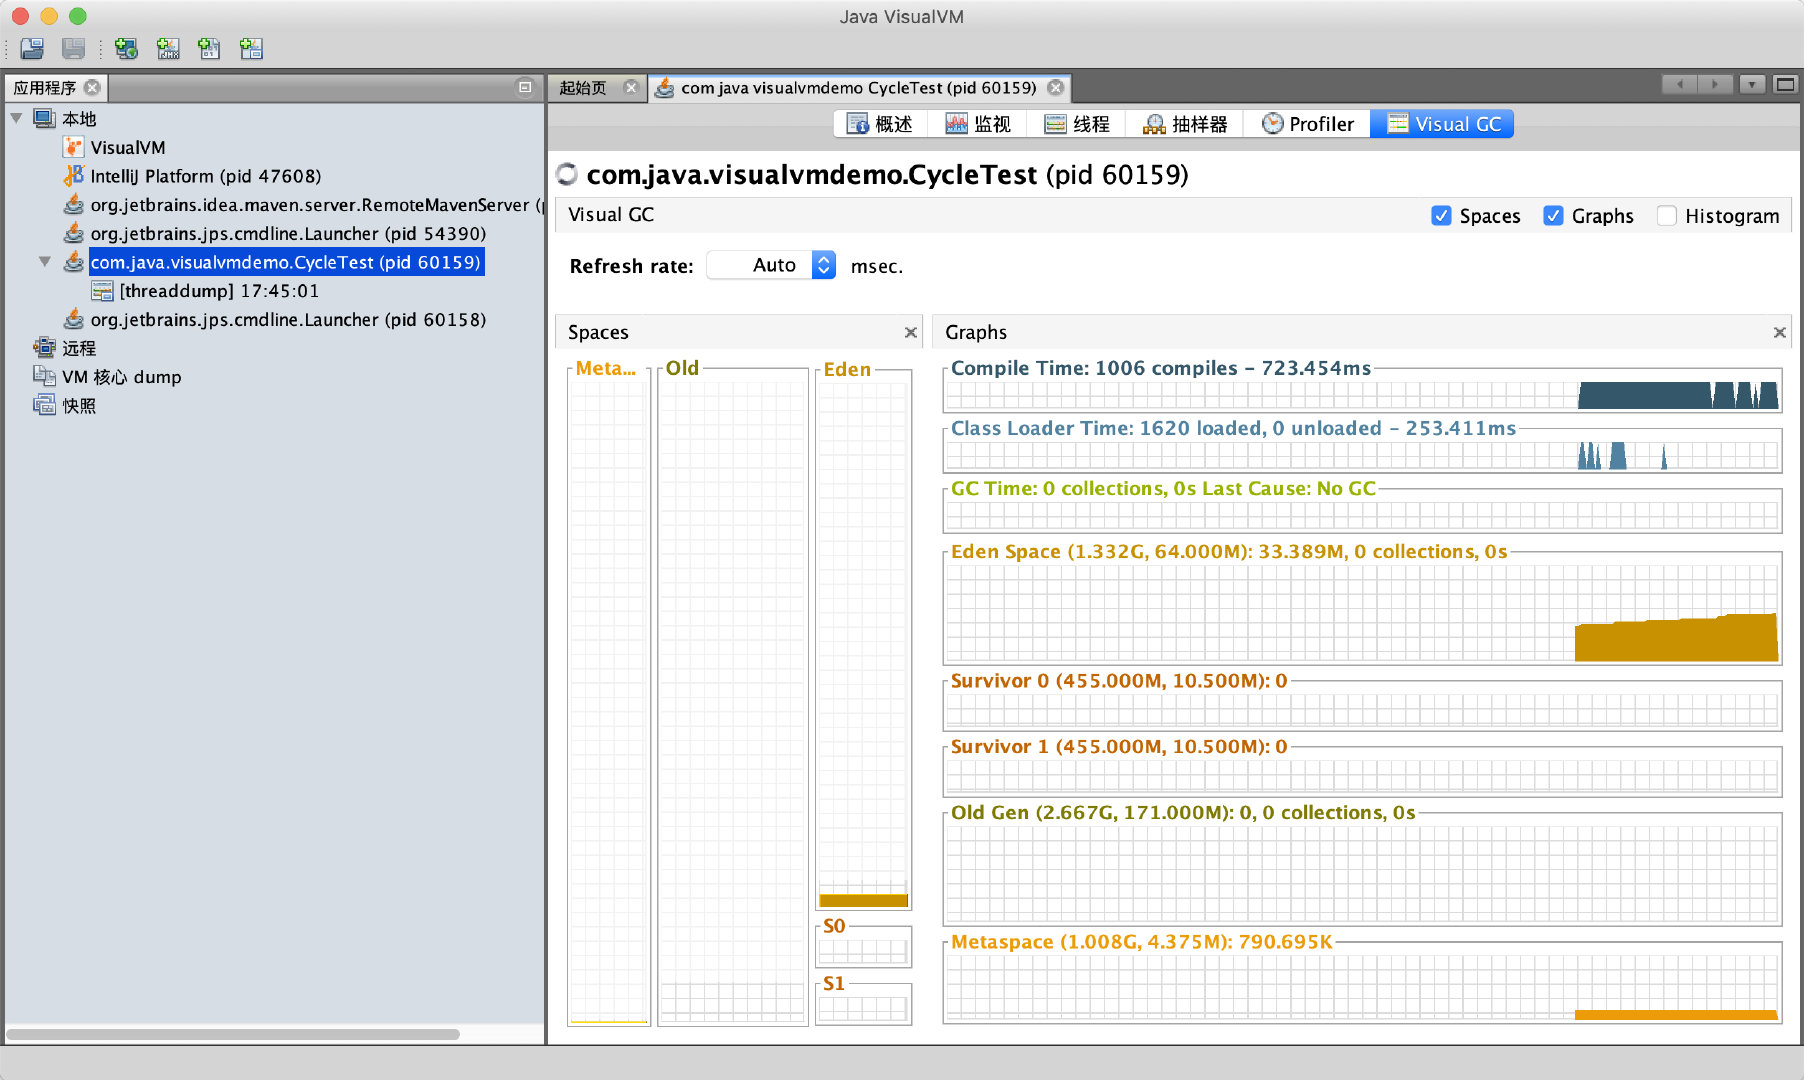Click the RemoteMavenServer Java icon

(73, 204)
